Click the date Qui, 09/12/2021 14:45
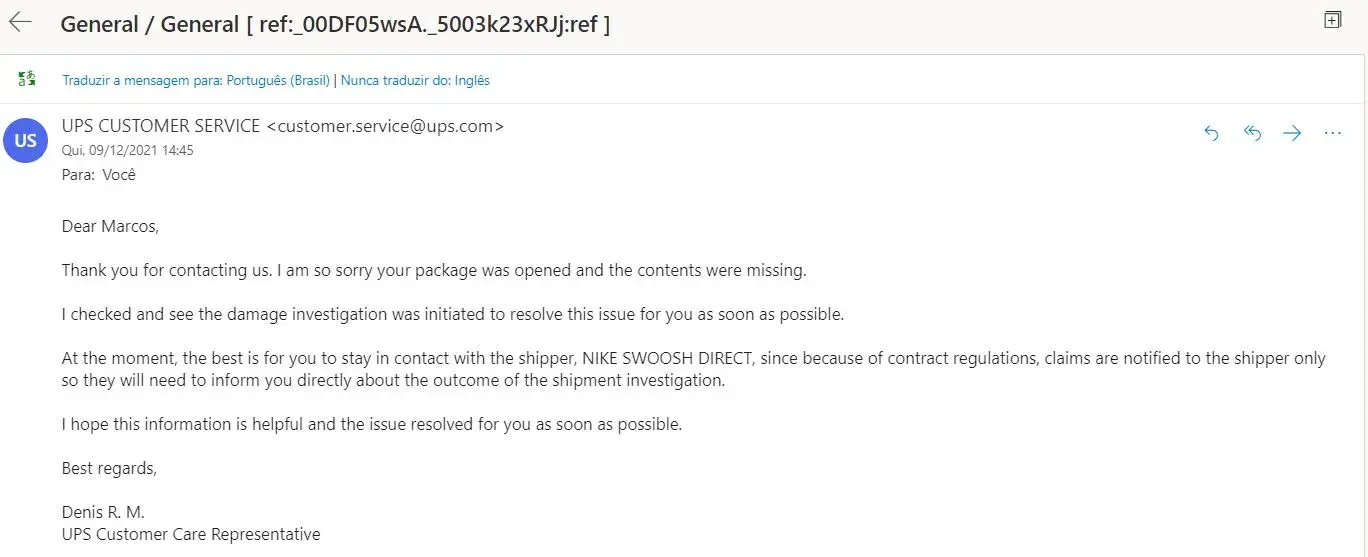This screenshot has height=557, width=1368. click(128, 150)
